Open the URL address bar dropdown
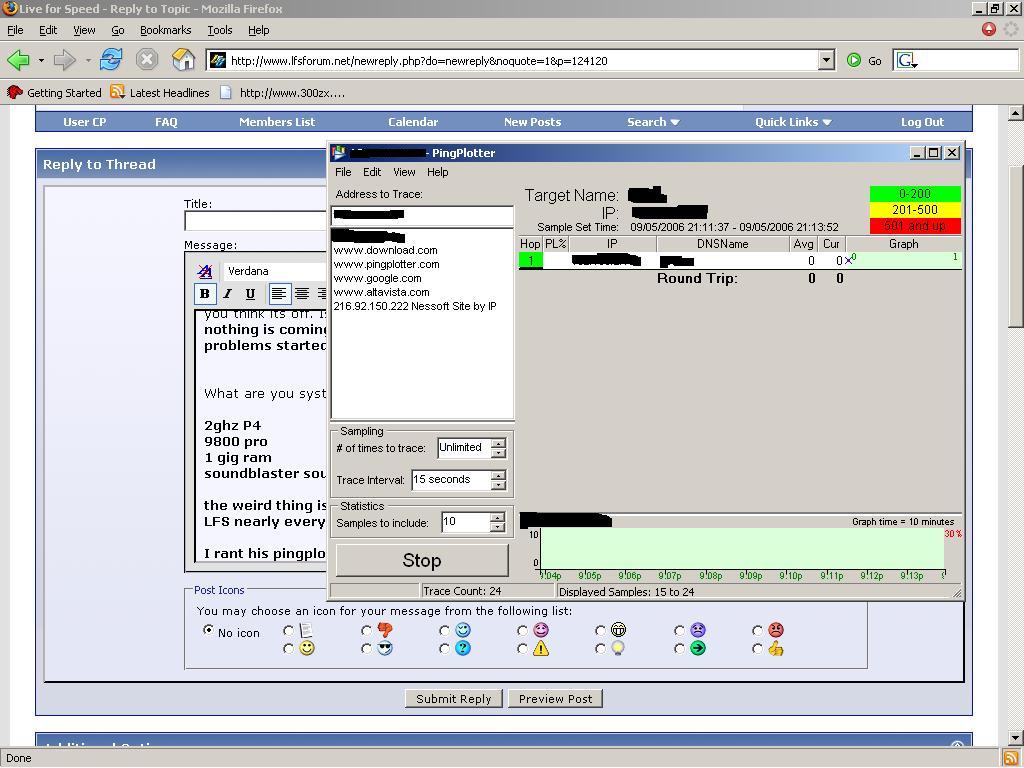This screenshot has height=768, width=1024. (826, 61)
